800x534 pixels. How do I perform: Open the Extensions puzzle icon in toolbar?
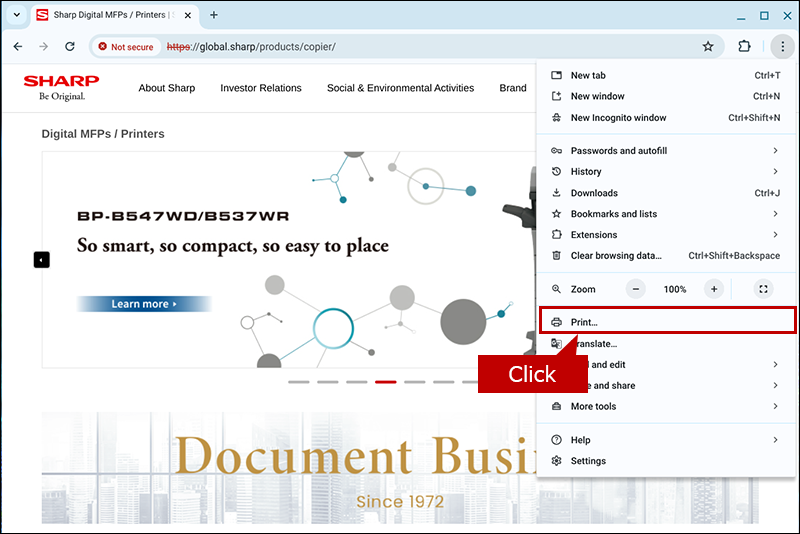point(744,46)
